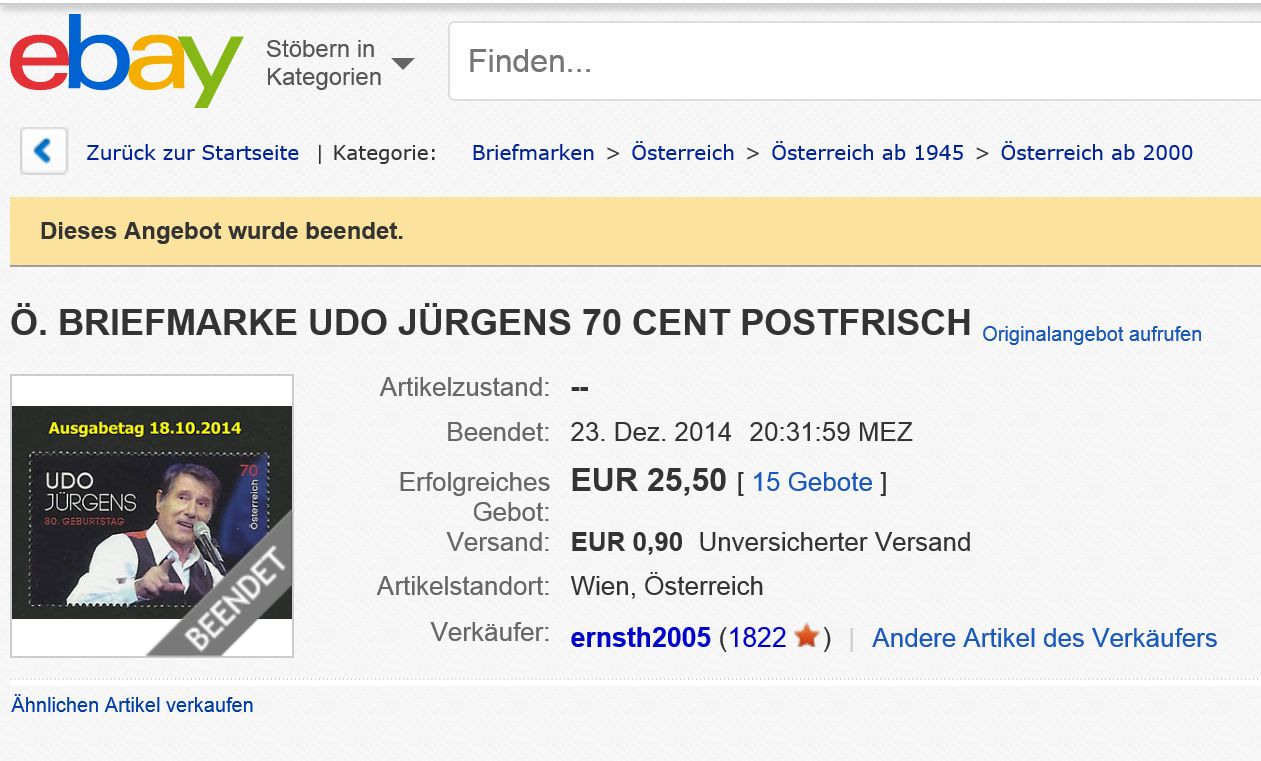
Task: Follow the Zurück zur Startseite link
Action: pos(192,153)
